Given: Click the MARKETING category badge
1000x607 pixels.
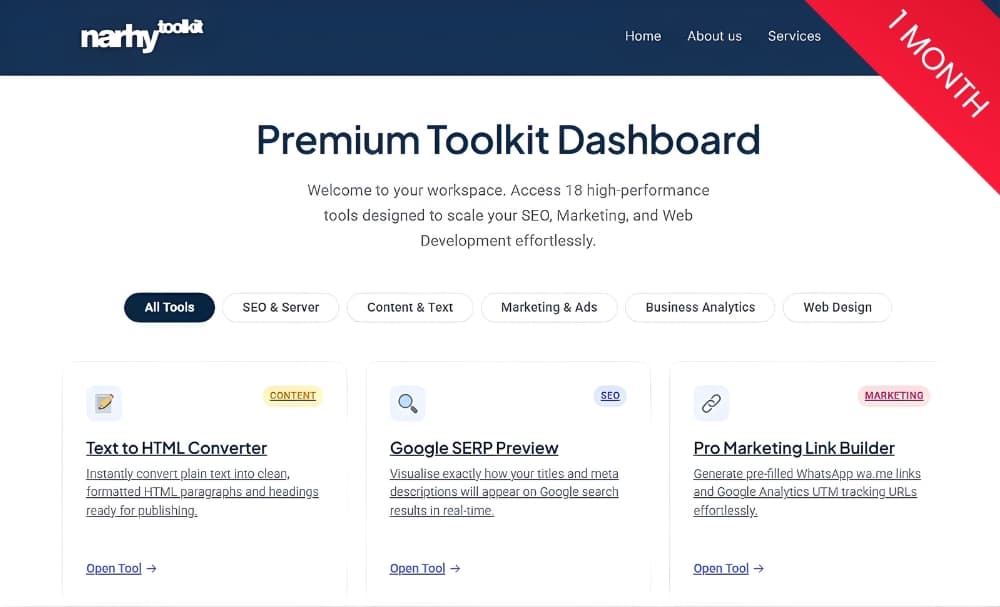Looking at the screenshot, I should pyautogui.click(x=893, y=395).
